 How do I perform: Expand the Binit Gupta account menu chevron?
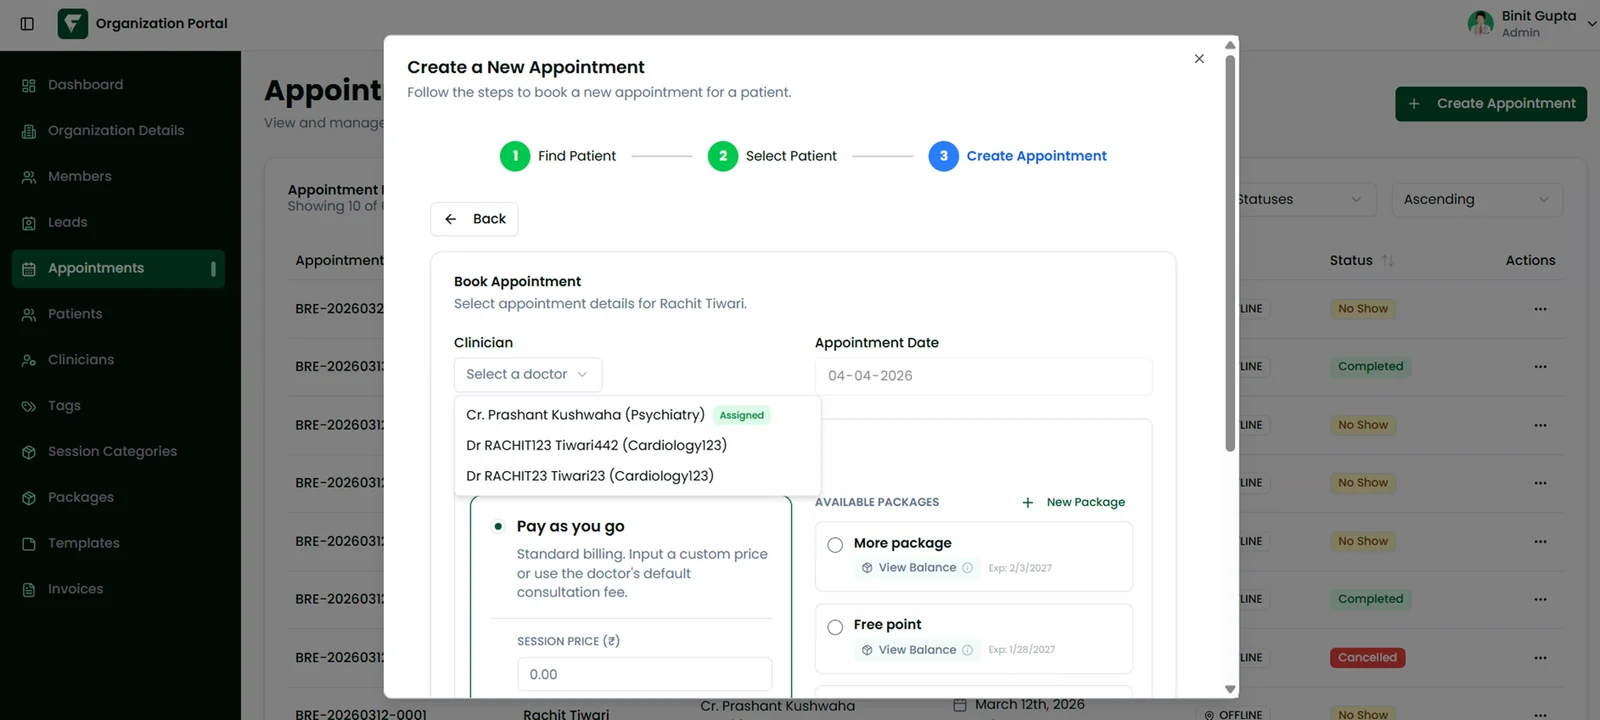coord(1591,23)
